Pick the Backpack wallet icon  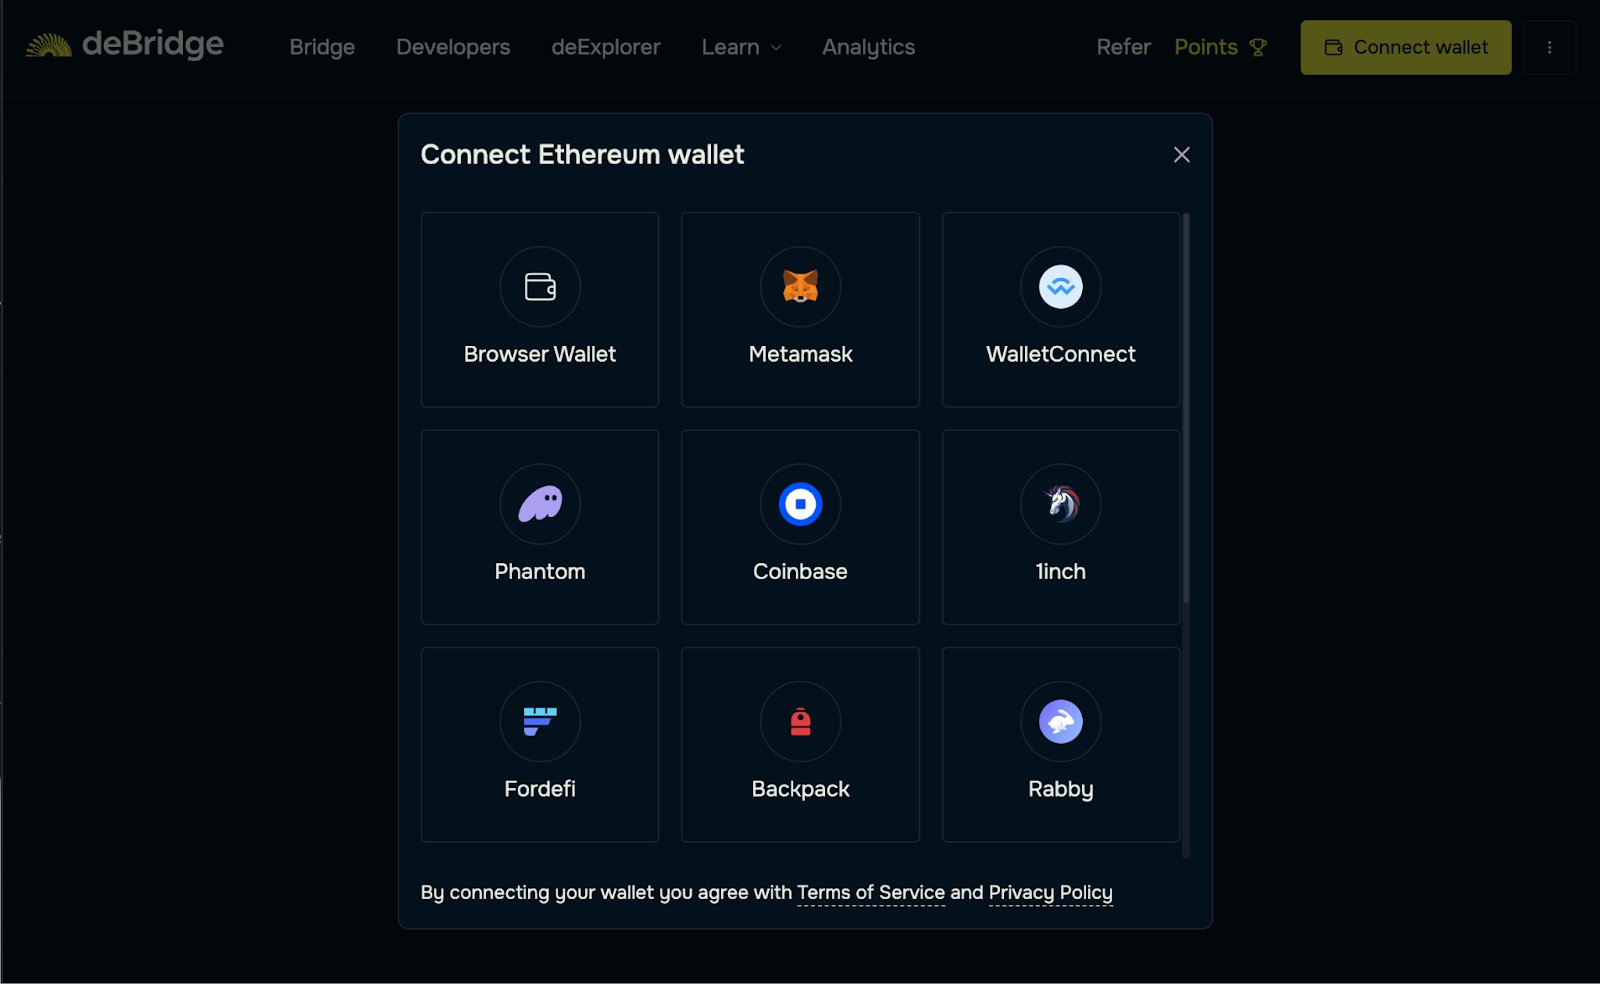[800, 721]
